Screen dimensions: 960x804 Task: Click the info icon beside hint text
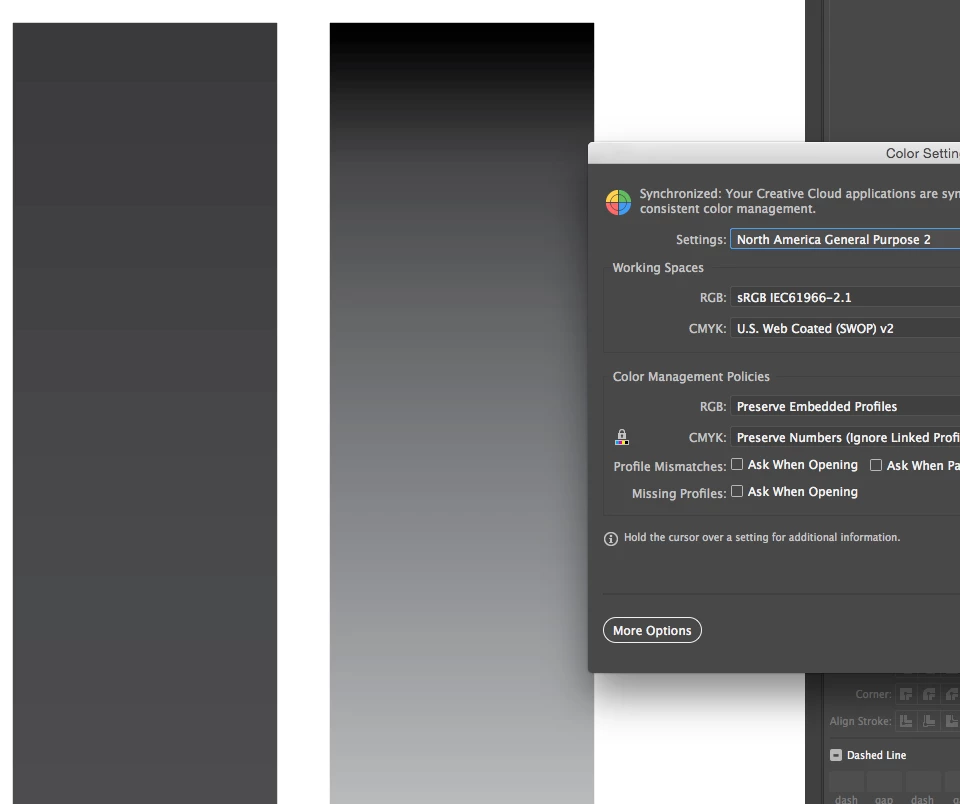(610, 539)
